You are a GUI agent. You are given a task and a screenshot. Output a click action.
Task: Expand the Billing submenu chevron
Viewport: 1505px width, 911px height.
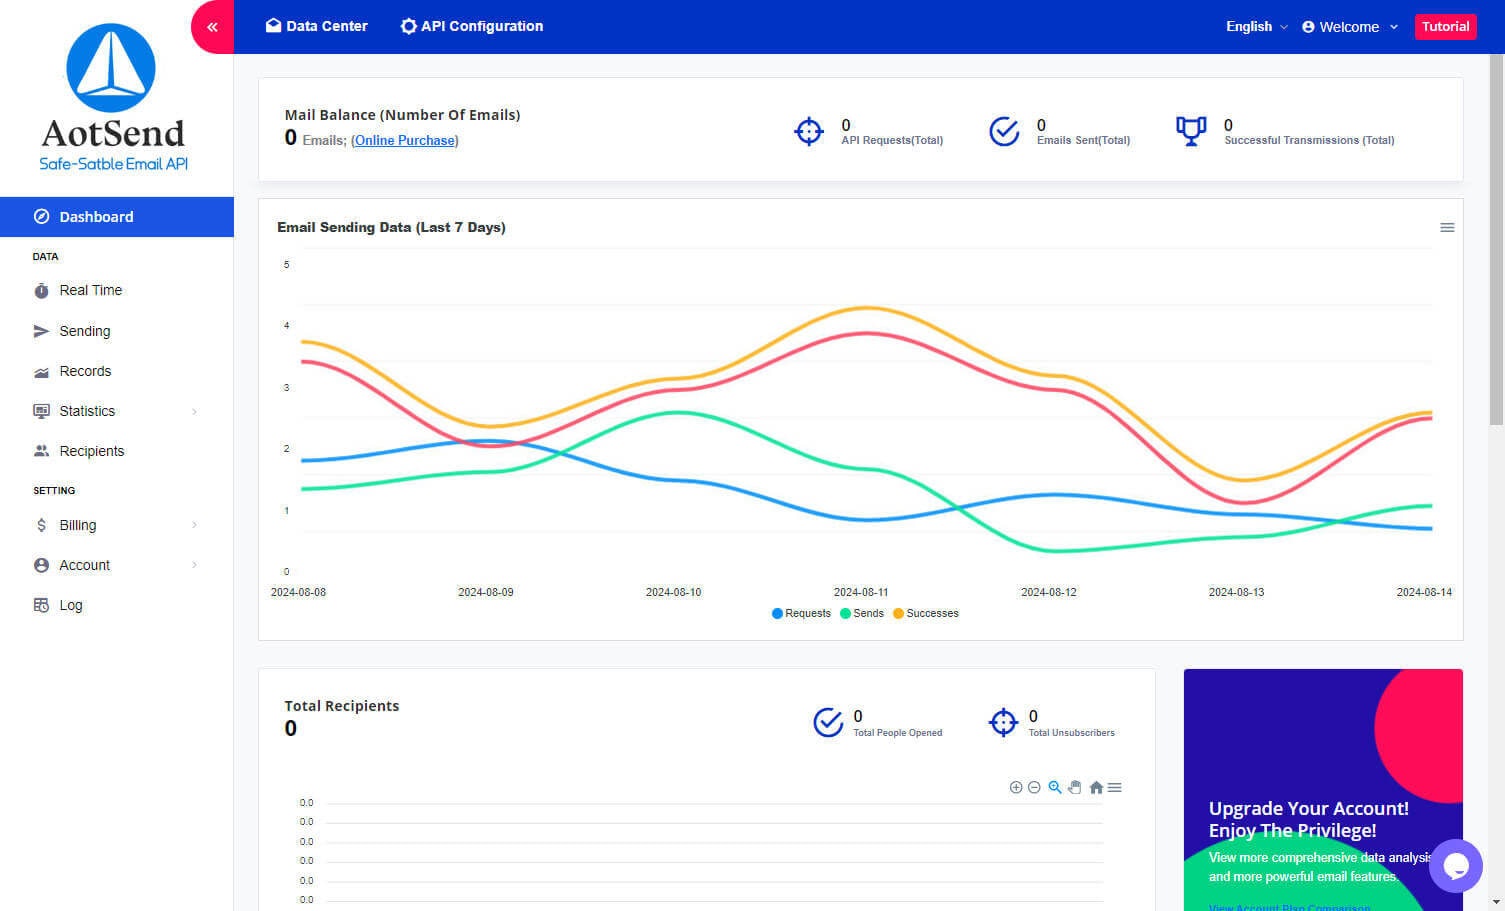(x=194, y=525)
